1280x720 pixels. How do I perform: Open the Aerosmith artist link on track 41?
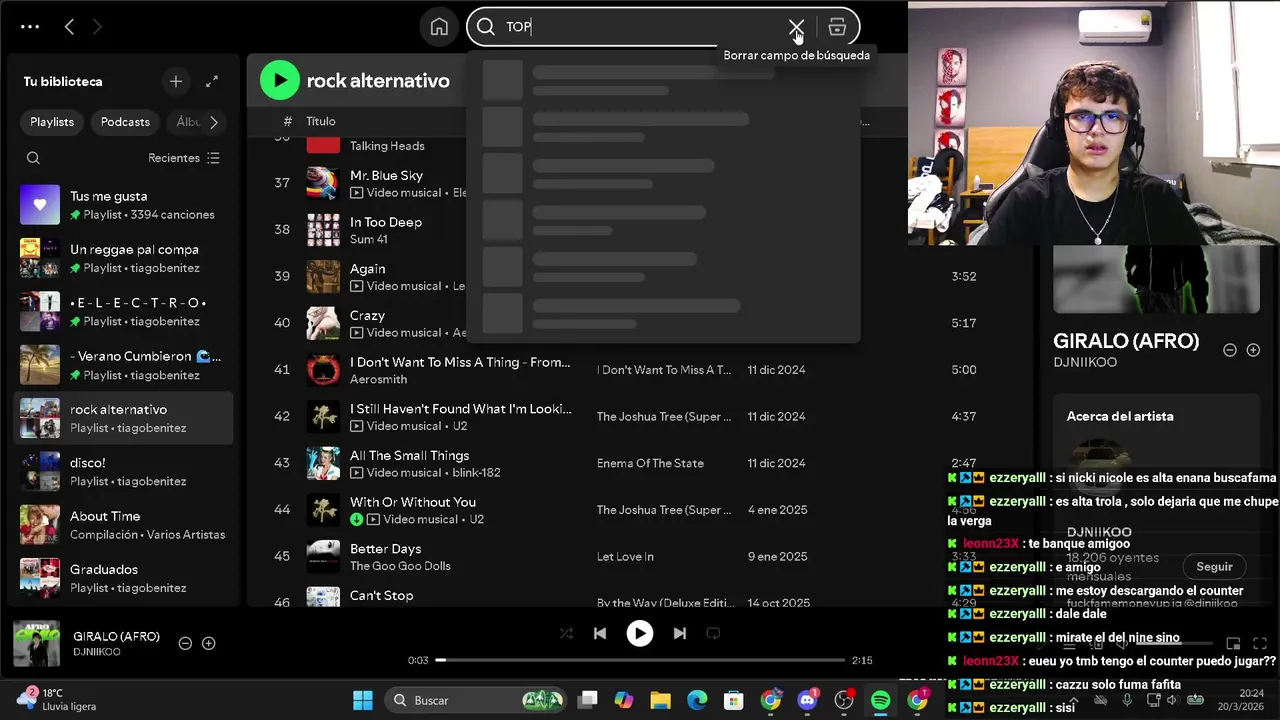tap(378, 379)
